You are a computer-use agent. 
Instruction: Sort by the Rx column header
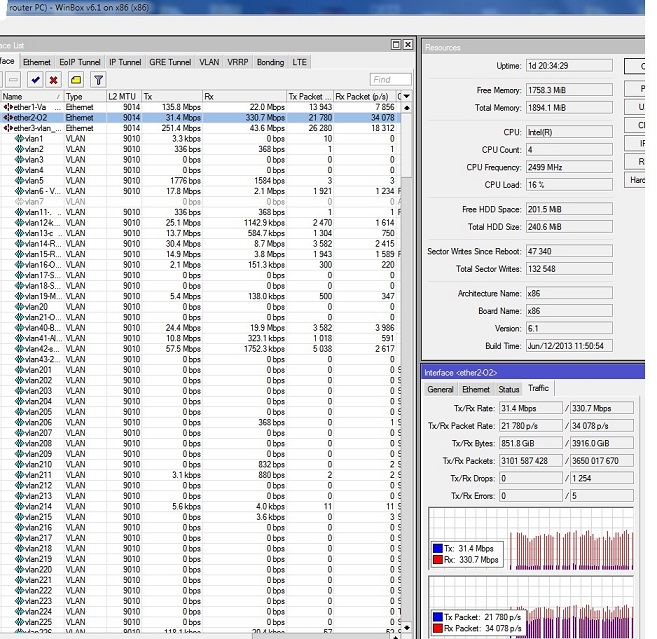click(244, 96)
